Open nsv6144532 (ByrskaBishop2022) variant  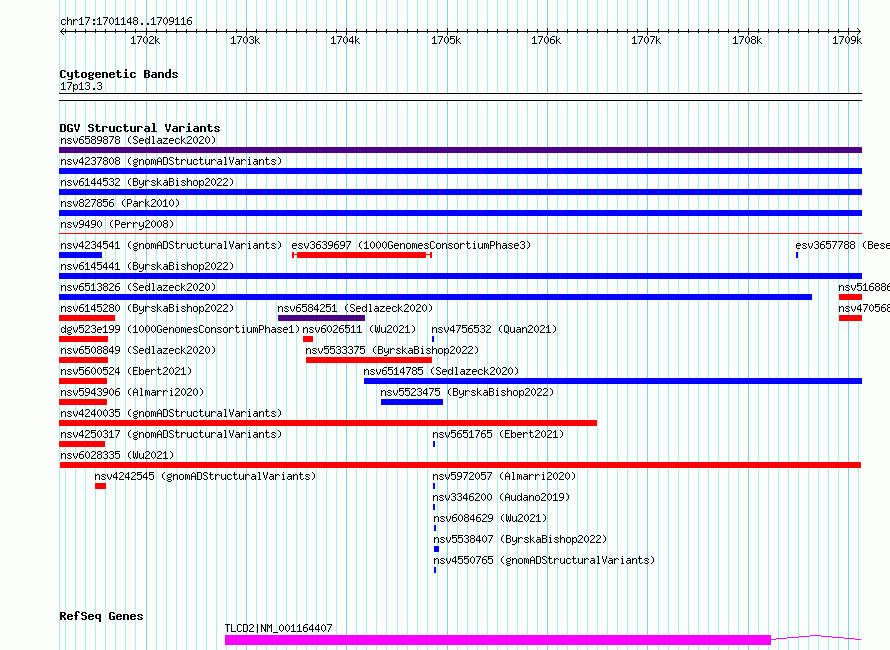coord(147,182)
